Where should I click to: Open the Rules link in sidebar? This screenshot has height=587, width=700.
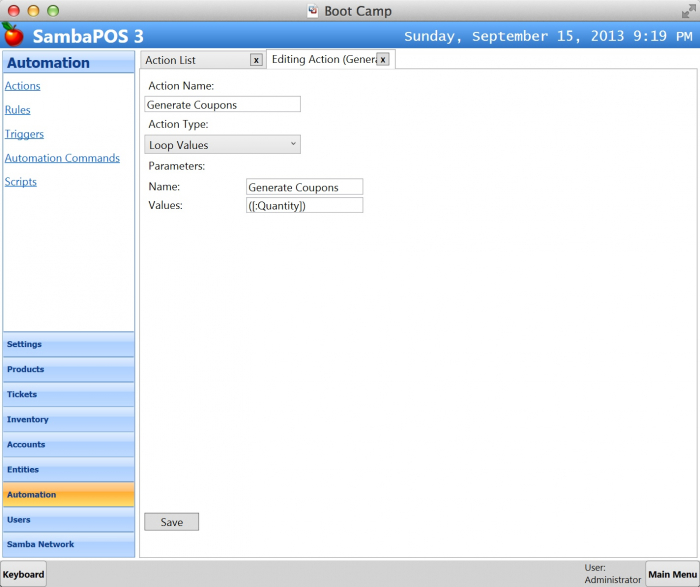18,110
